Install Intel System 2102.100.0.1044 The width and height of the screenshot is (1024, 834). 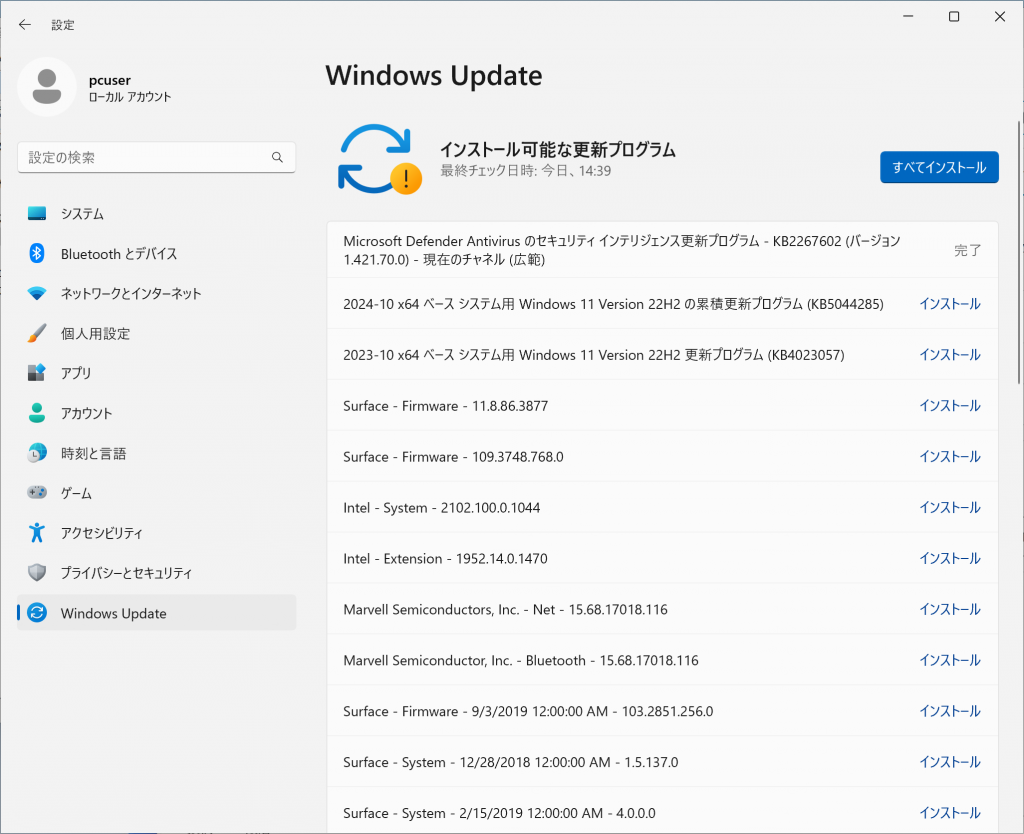(x=950, y=507)
